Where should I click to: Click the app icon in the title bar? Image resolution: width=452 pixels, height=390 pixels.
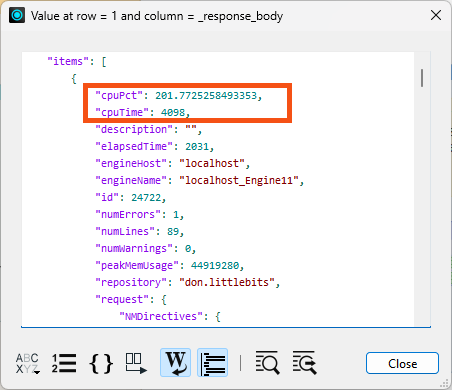pyautogui.click(x=17, y=15)
